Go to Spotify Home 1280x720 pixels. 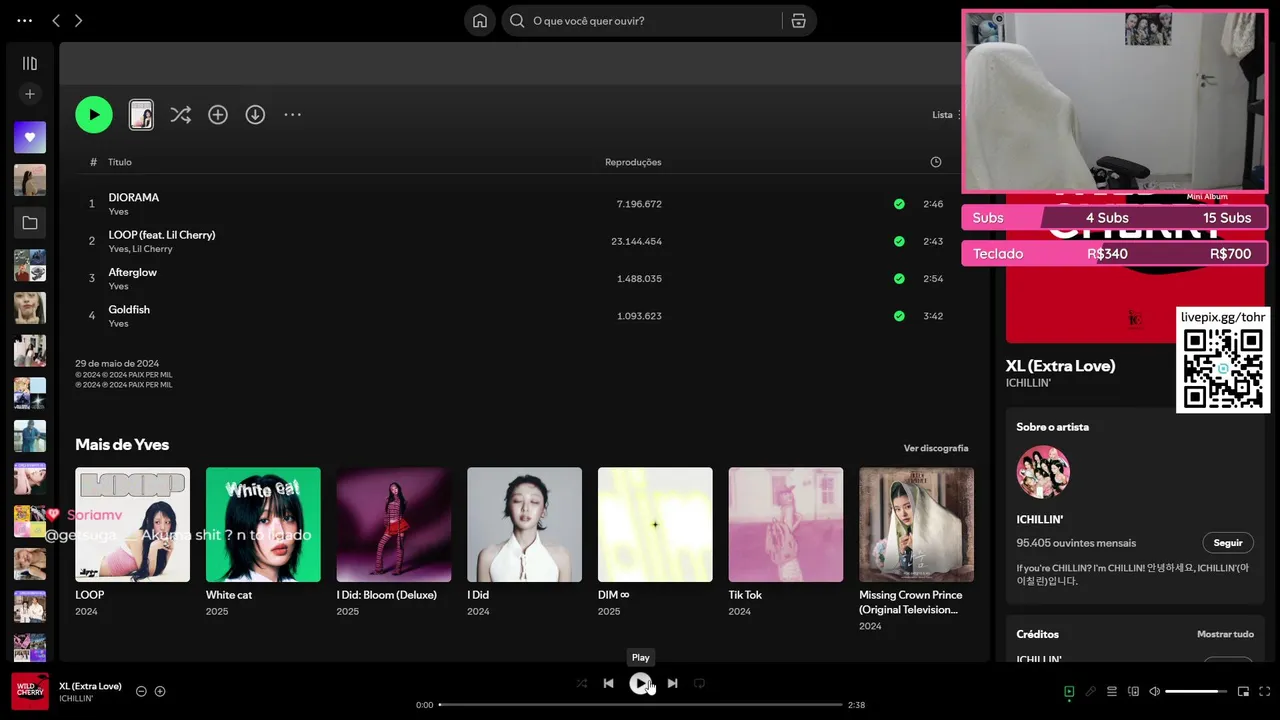(x=480, y=21)
